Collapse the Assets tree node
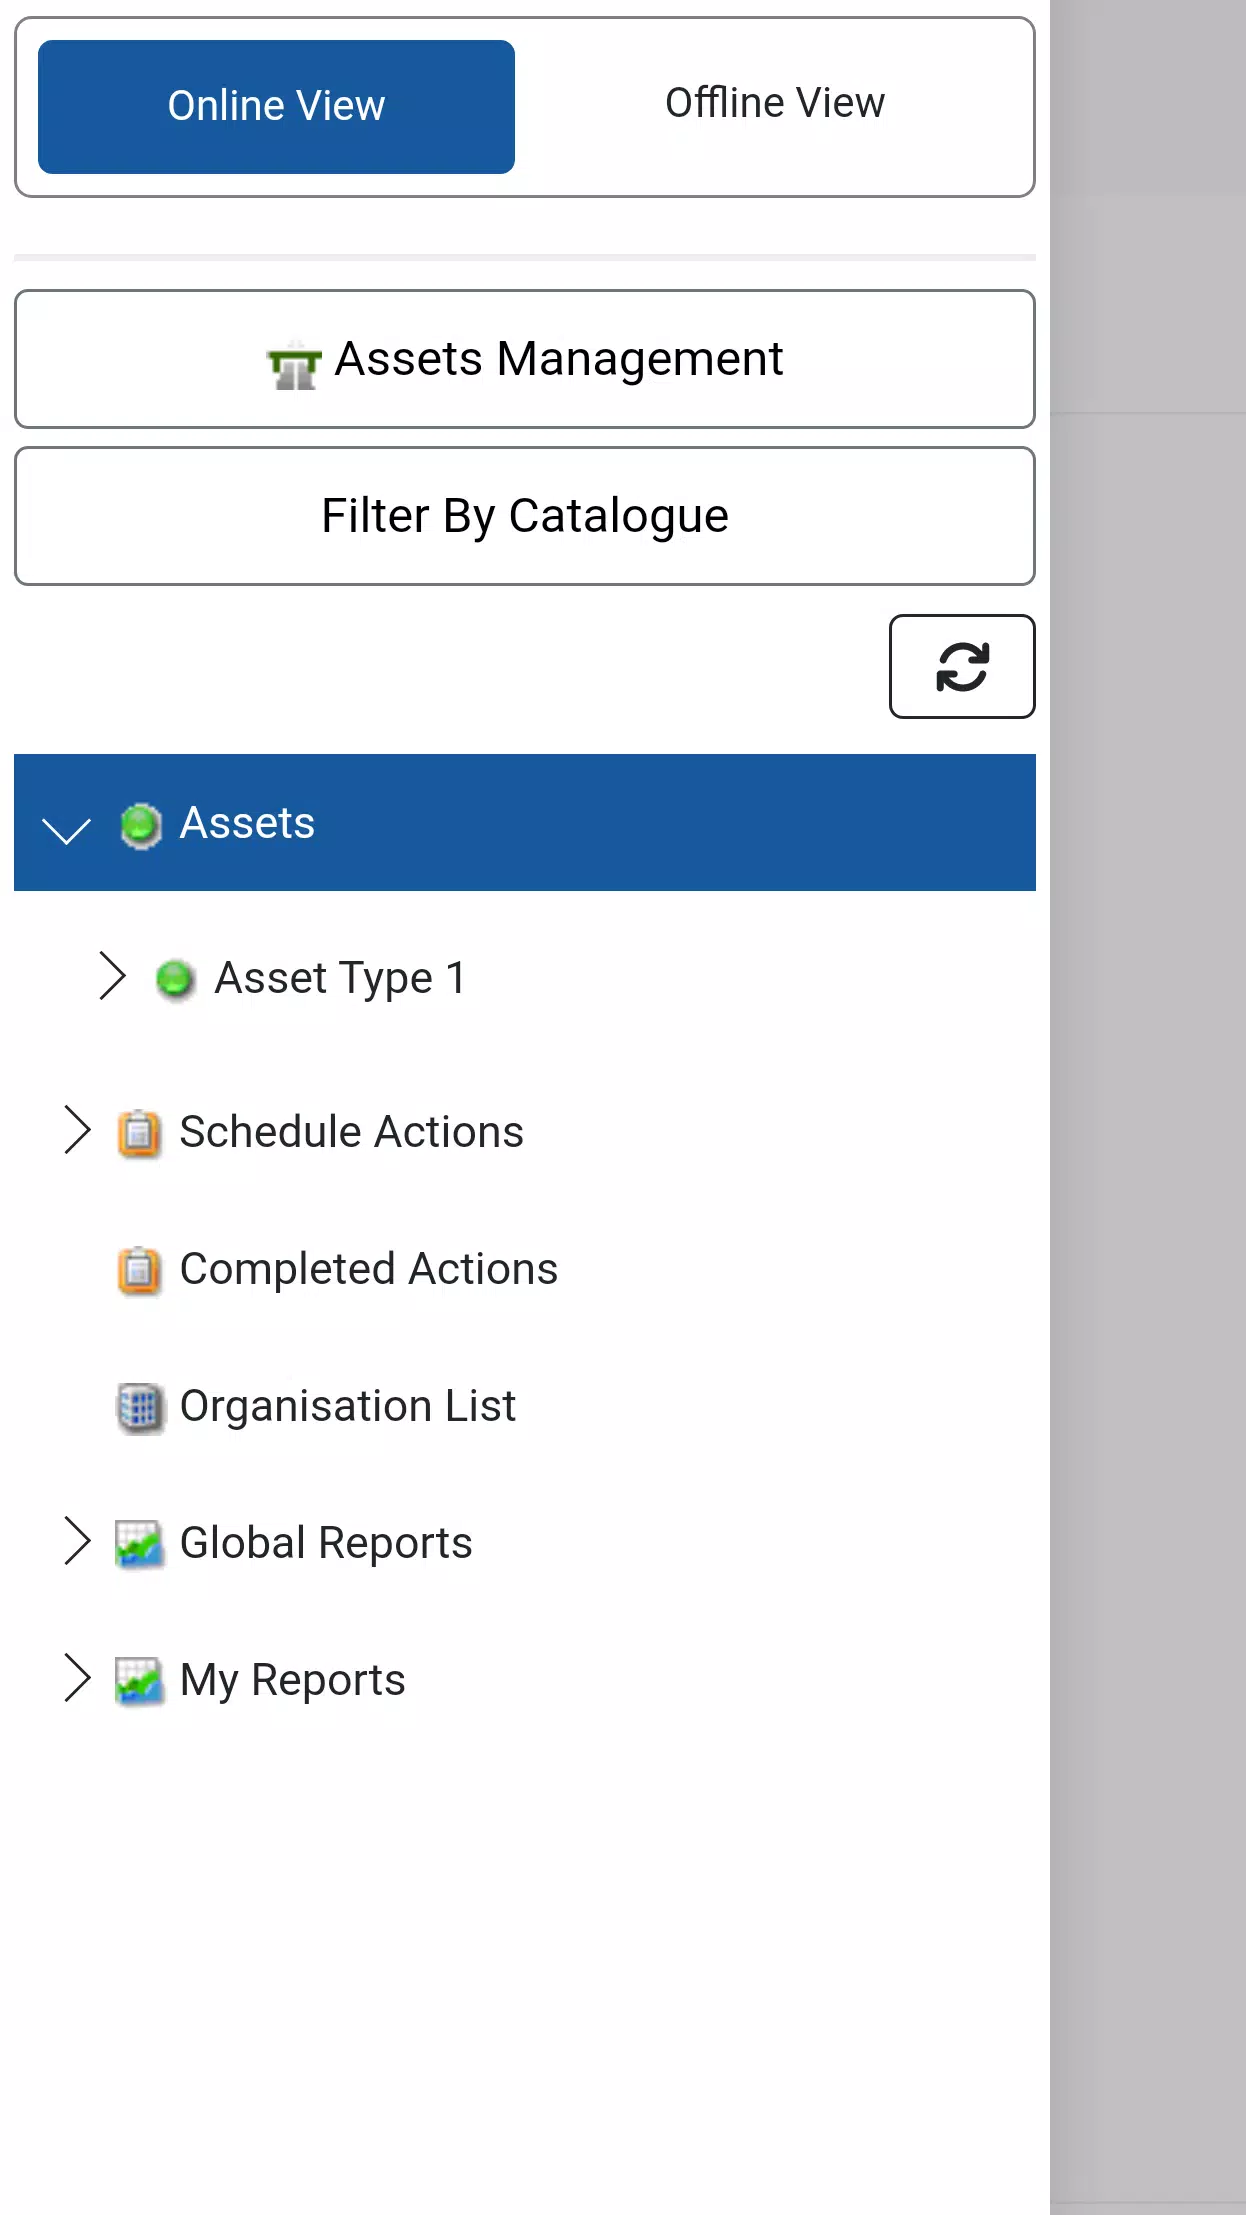The height and width of the screenshot is (2215, 1246). click(66, 828)
